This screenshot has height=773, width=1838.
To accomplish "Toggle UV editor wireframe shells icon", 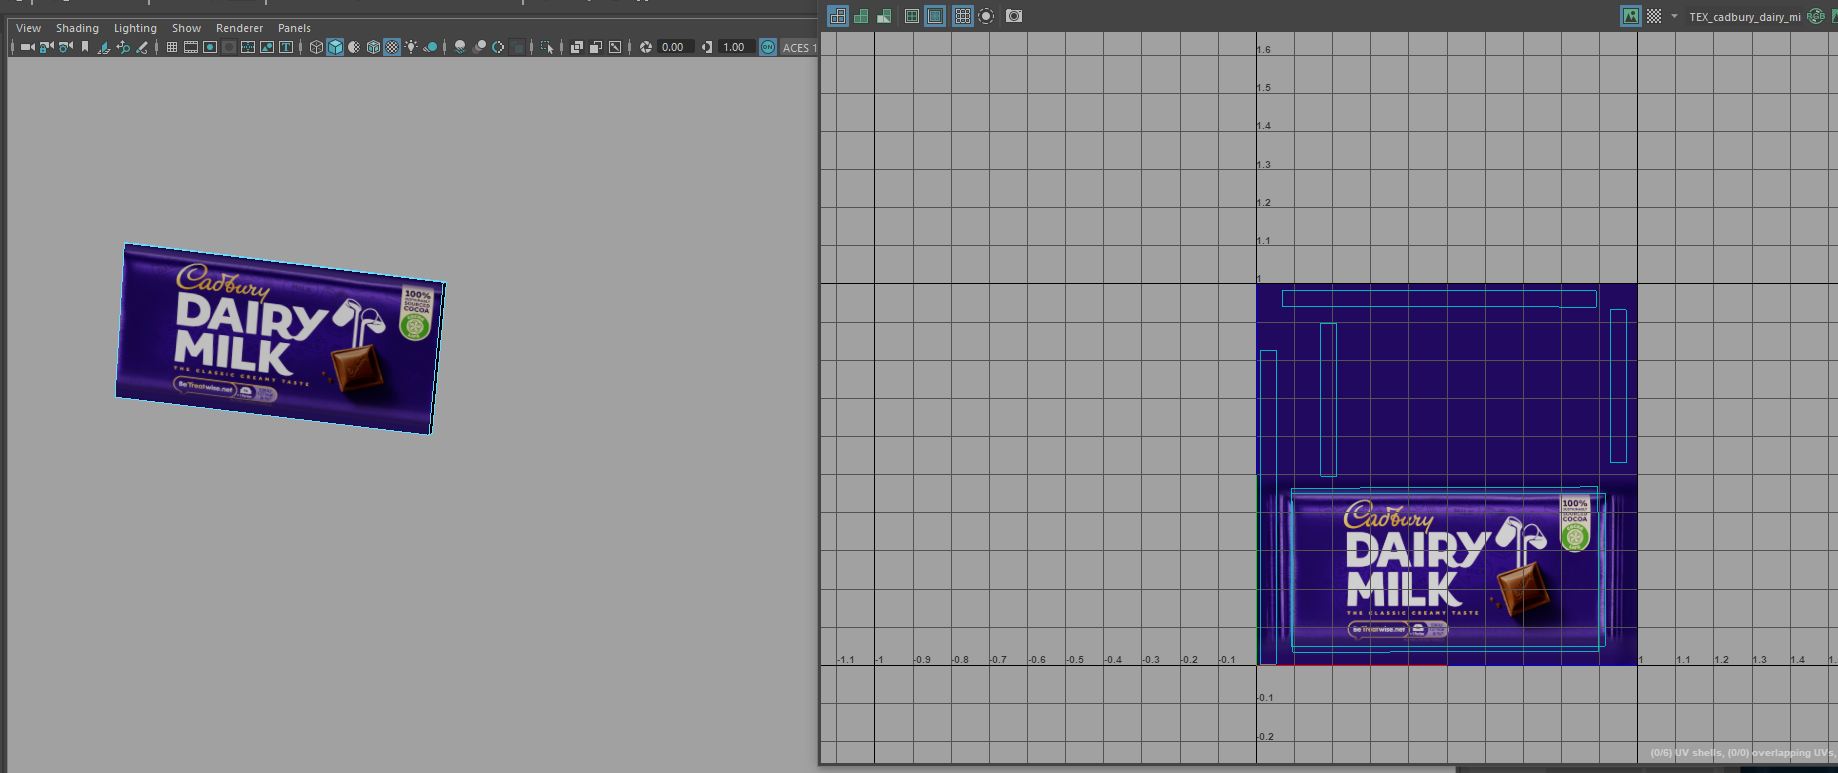I will (x=838, y=16).
